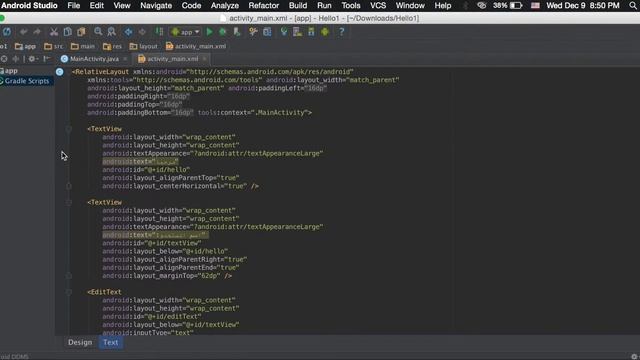The width and height of the screenshot is (640, 360).
Task: Open Find with the magnifier icon
Action: (x=98, y=32)
